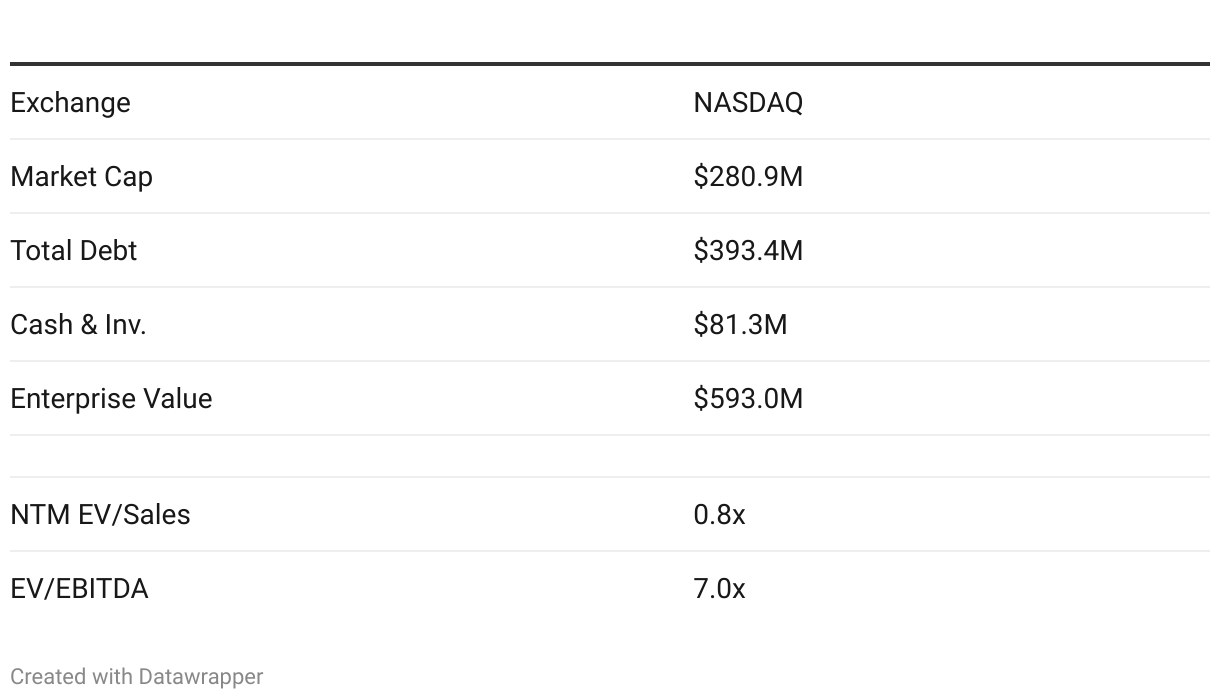Select the NASDAQ exchange value

(x=748, y=103)
